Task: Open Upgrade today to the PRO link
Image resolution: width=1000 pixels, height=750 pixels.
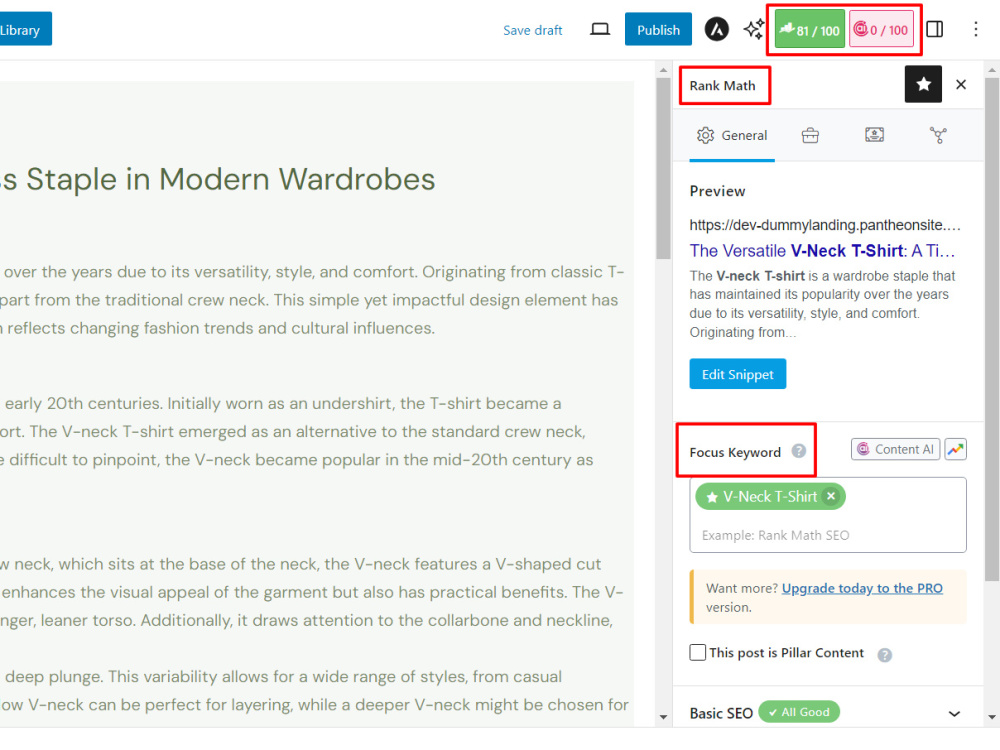Action: 862,588
